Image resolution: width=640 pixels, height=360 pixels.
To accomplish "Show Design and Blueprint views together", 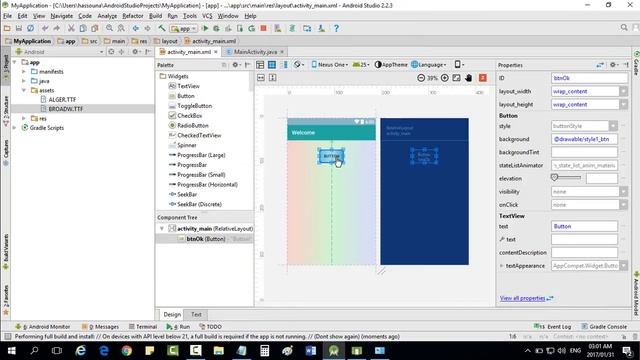I will 285,64.
